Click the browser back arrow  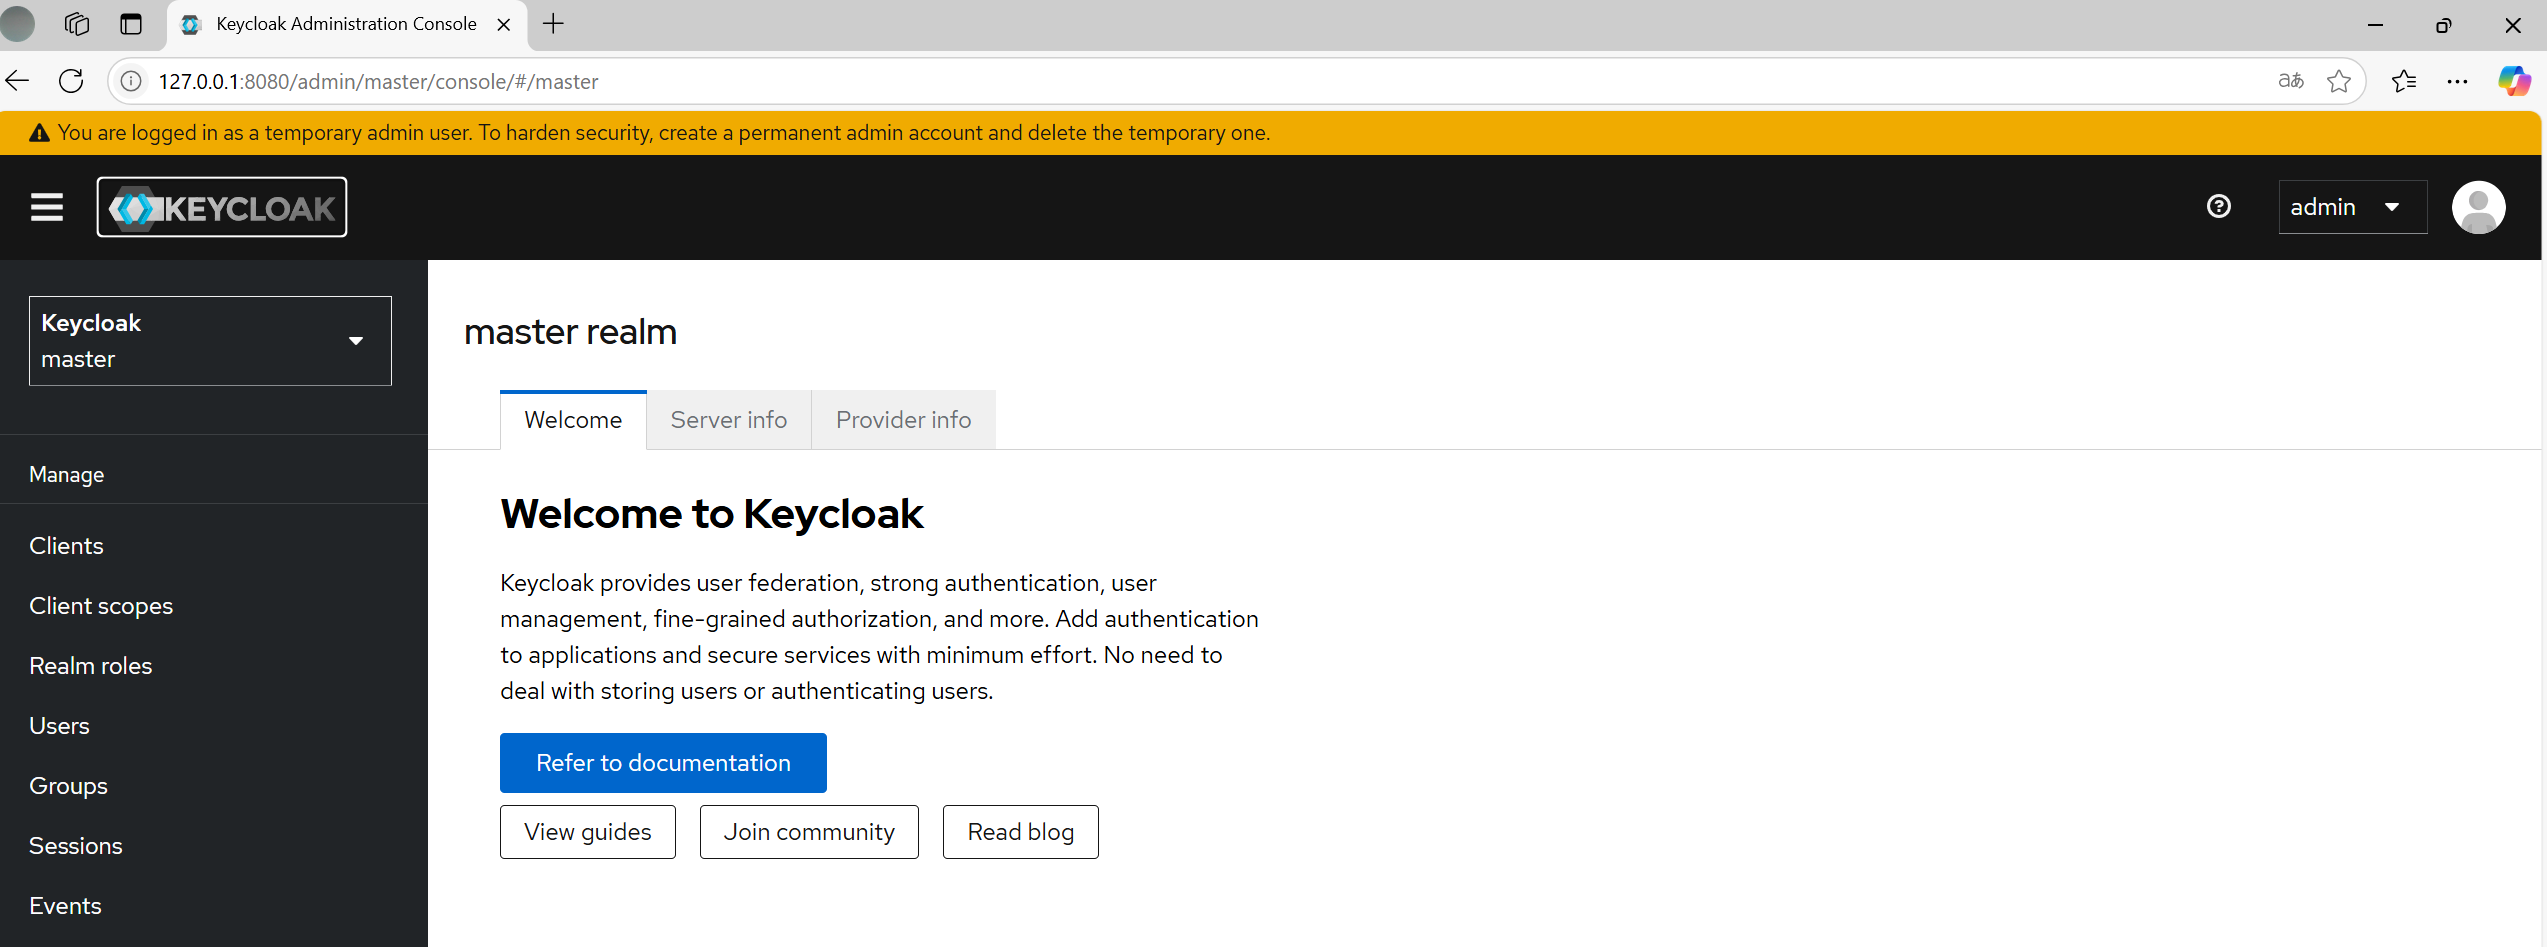click(x=18, y=81)
